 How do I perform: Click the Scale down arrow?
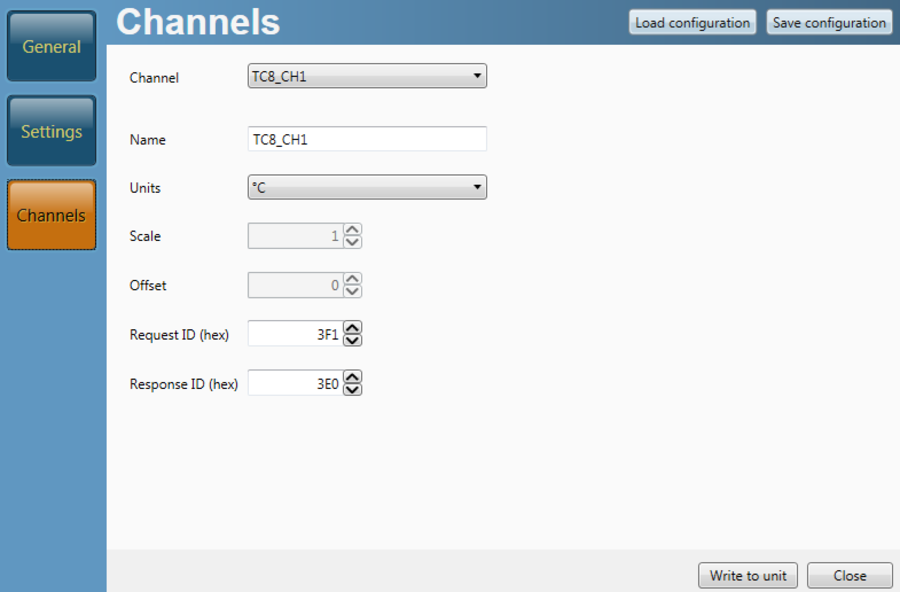pos(352,243)
